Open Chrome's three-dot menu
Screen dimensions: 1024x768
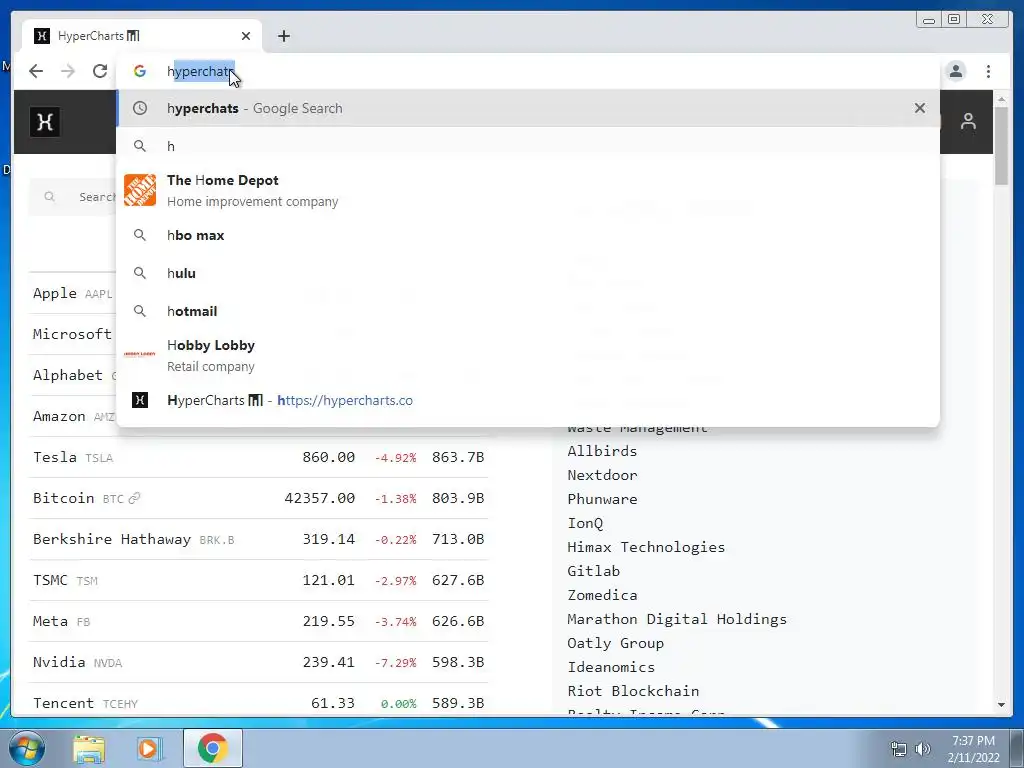click(988, 71)
